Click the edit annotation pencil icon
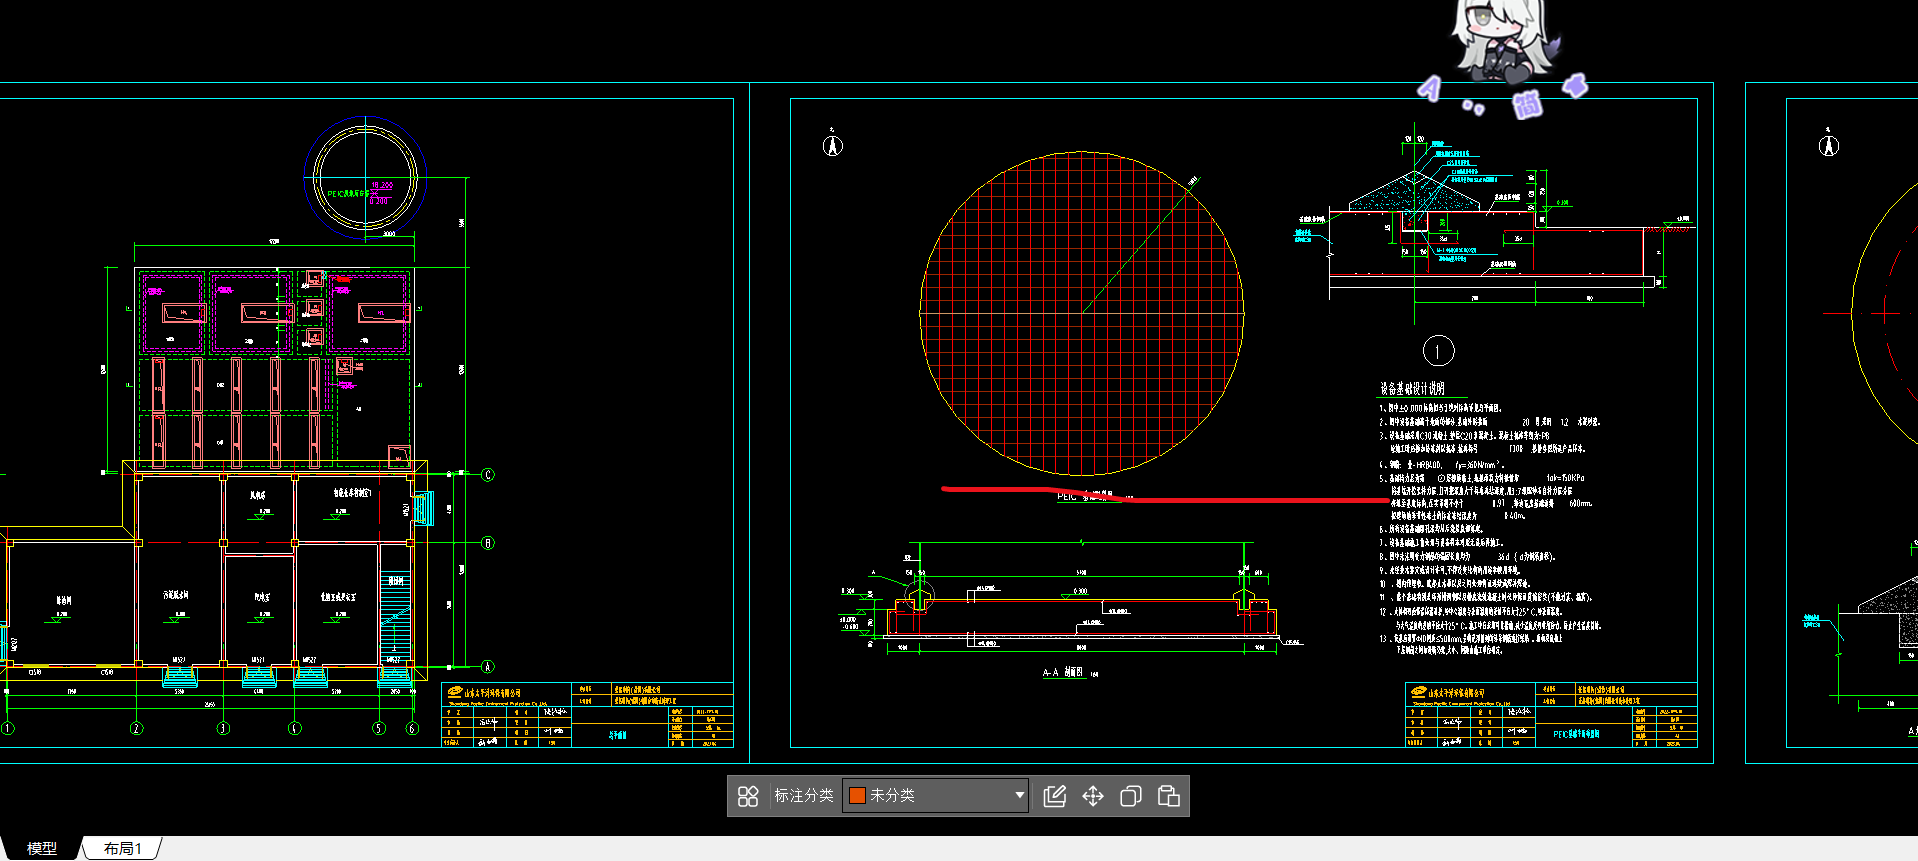The width and height of the screenshot is (1918, 861). point(1054,796)
